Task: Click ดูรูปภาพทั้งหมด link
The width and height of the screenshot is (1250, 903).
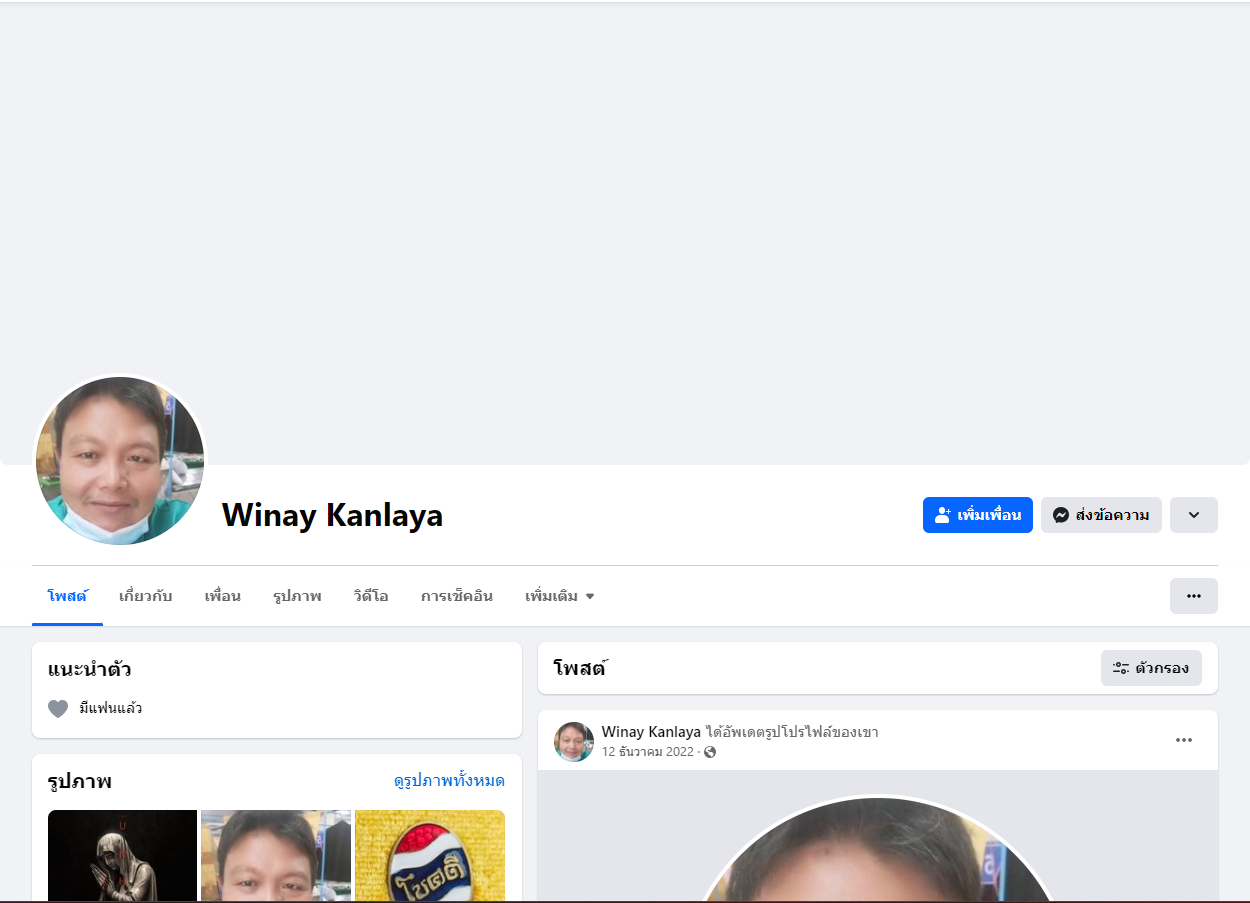Action: click(449, 781)
